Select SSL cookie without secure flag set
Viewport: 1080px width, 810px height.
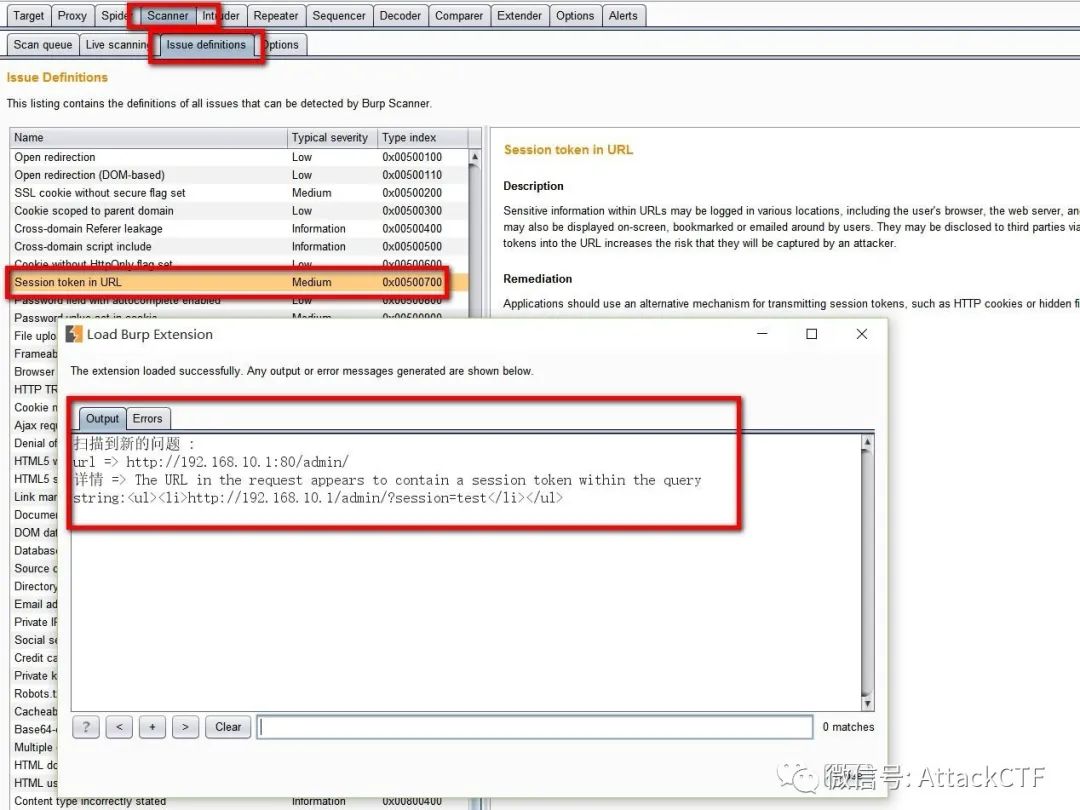coord(238,193)
